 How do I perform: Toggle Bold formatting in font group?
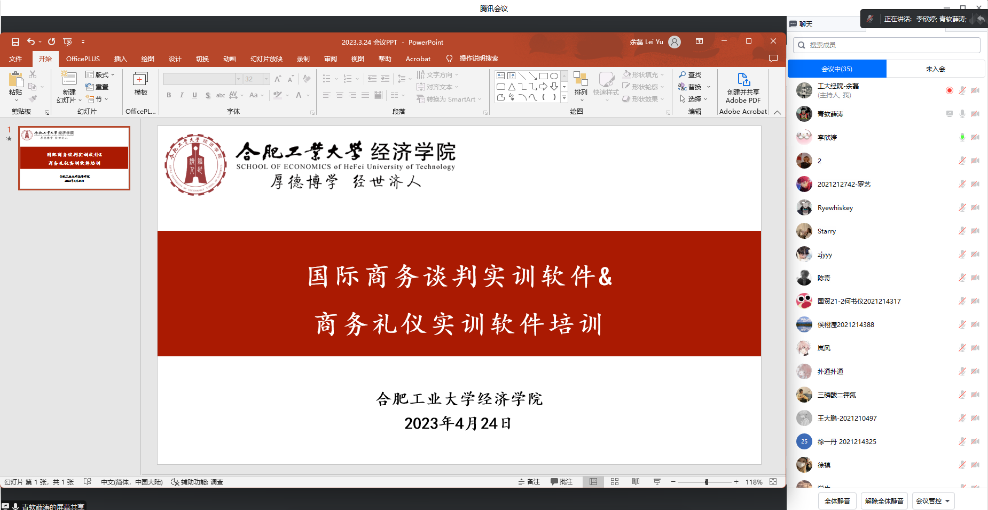click(x=168, y=95)
